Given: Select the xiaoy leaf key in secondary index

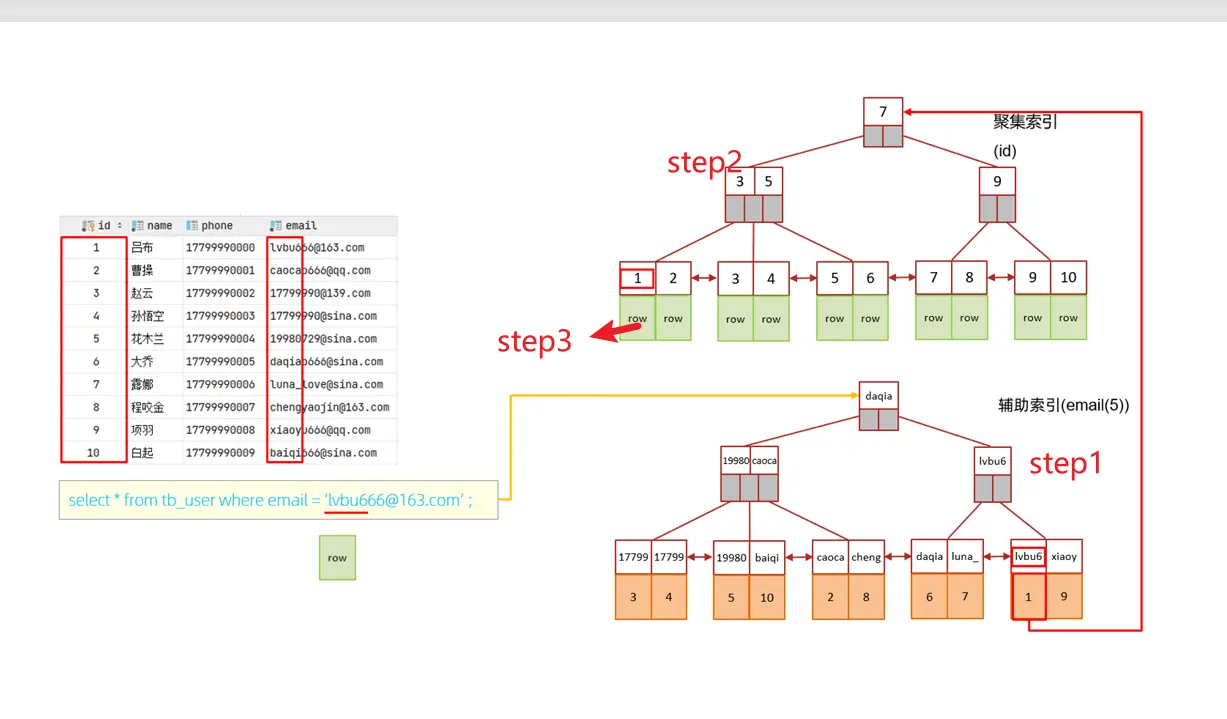Looking at the screenshot, I should [1064, 557].
